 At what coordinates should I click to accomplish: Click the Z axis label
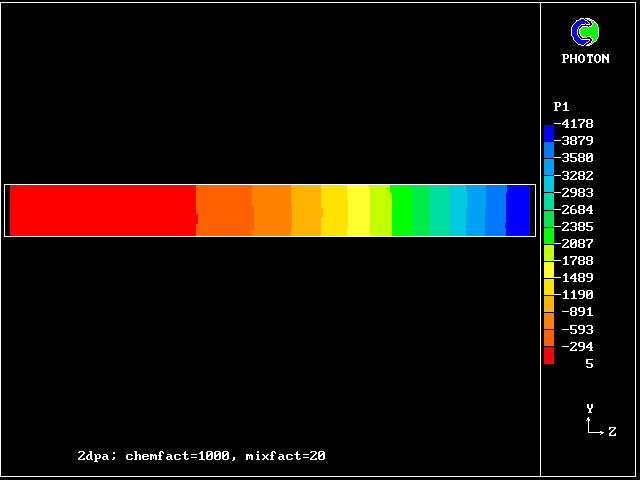click(x=612, y=432)
